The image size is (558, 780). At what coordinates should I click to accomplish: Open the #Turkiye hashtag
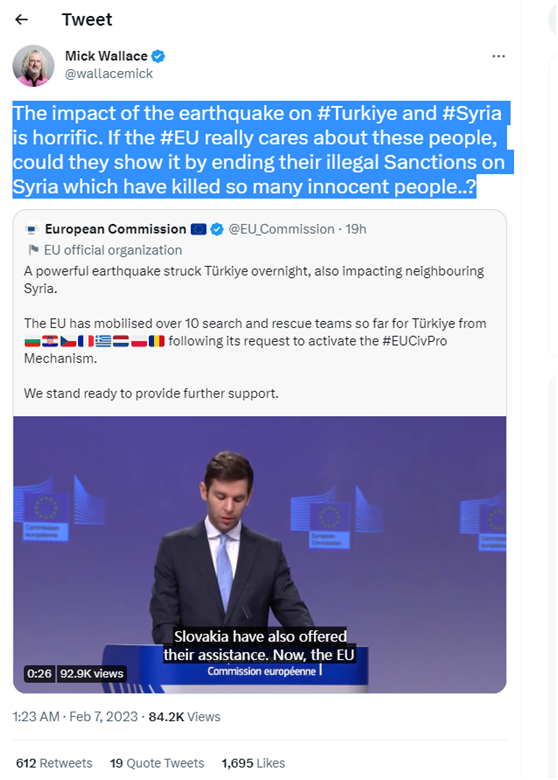[357, 113]
